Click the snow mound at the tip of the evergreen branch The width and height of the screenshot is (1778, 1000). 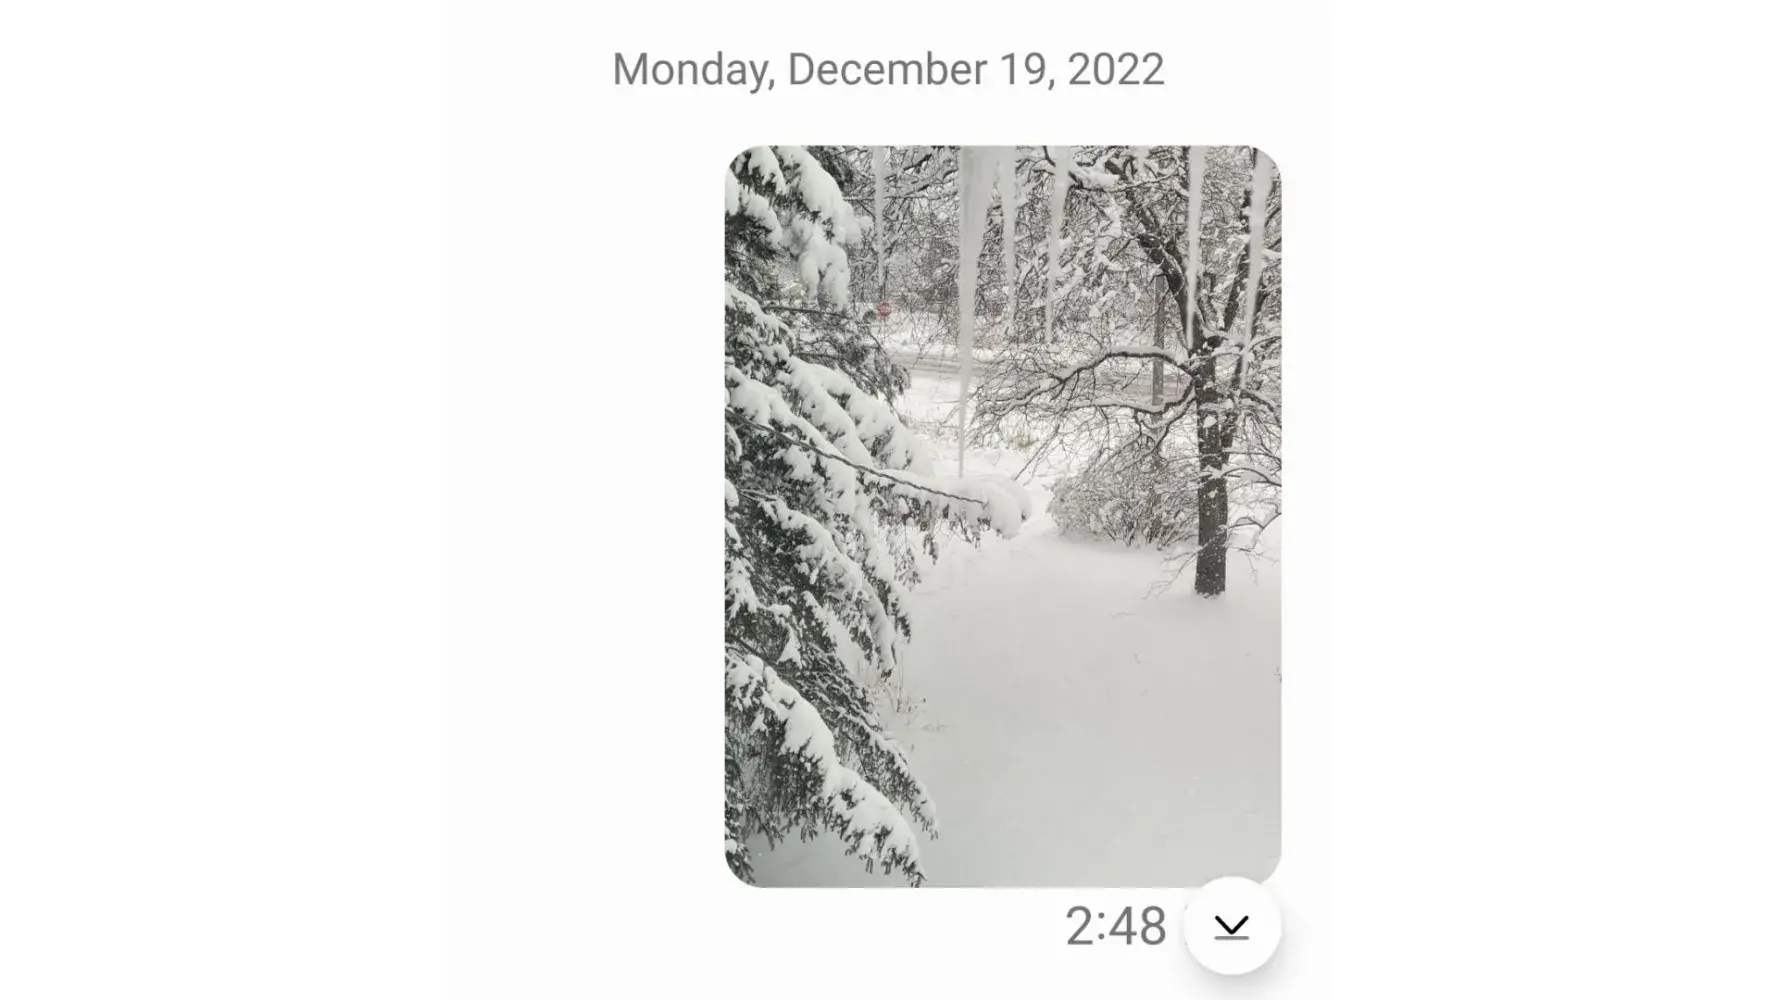[x=1005, y=502]
